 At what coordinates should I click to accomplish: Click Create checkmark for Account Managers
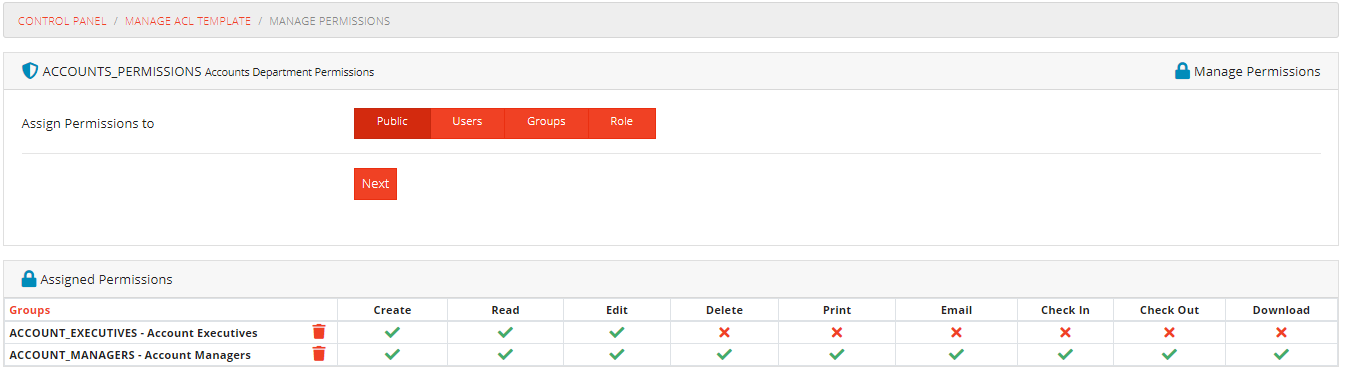tap(392, 354)
